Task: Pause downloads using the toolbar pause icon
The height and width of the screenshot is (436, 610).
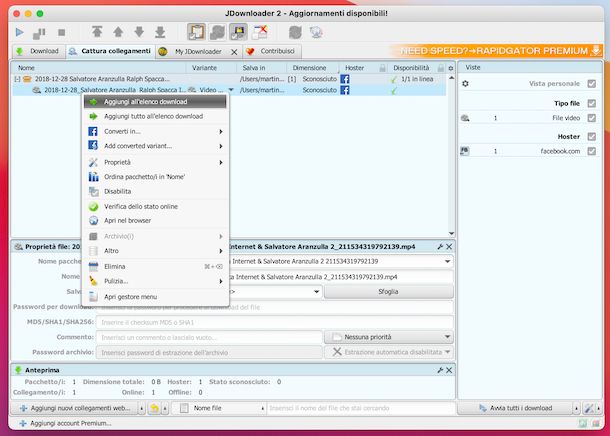Action: 39,33
